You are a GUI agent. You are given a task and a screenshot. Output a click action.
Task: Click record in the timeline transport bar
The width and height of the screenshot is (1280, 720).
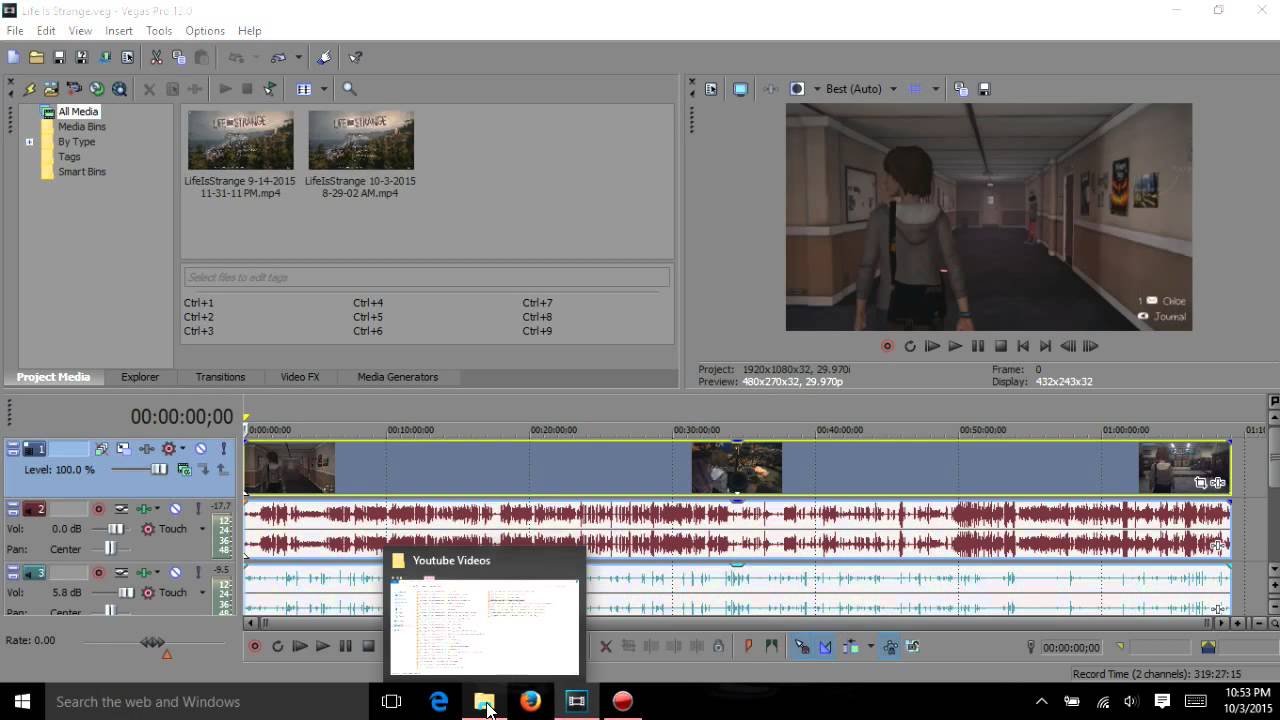point(254,647)
